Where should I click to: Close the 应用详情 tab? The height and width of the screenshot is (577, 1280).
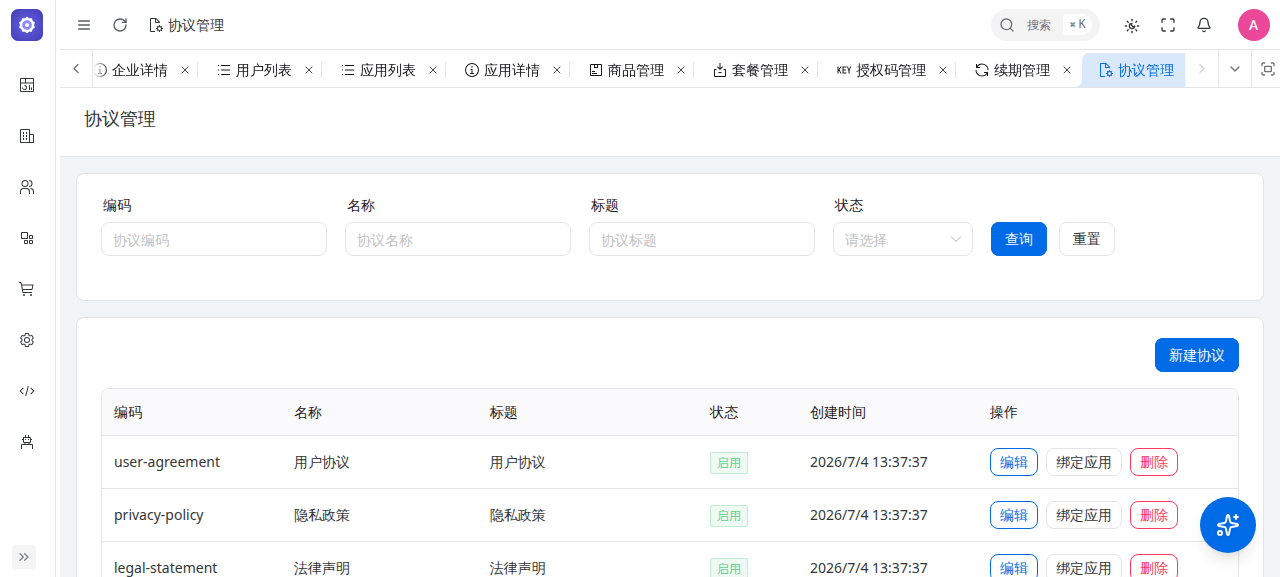[x=557, y=70]
